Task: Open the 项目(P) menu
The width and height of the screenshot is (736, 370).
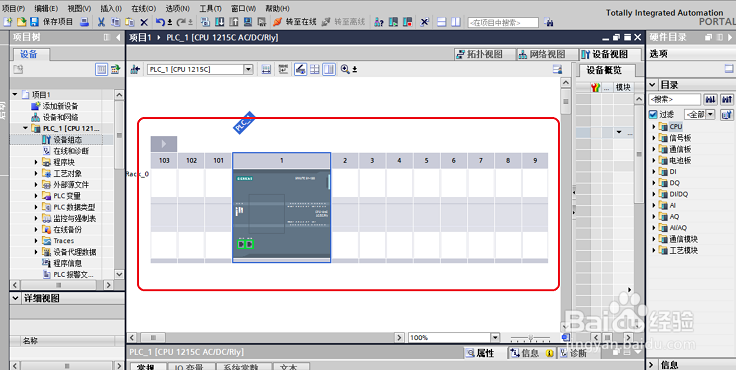Action: (x=13, y=8)
